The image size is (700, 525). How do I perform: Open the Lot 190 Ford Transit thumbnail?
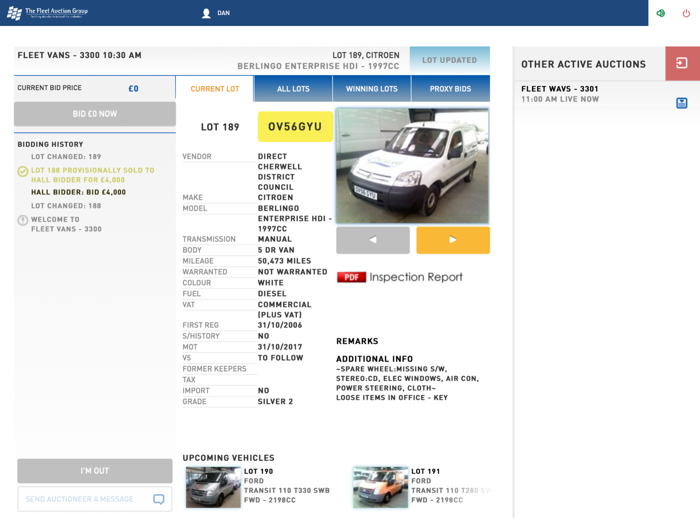(x=213, y=487)
